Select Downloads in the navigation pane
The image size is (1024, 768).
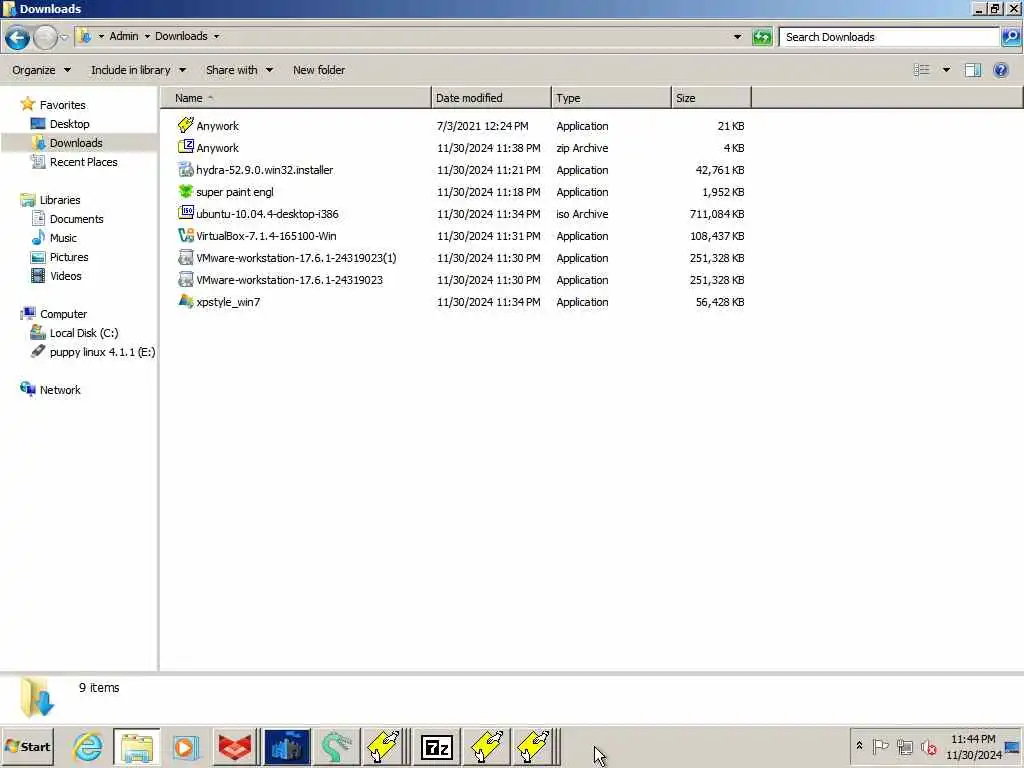(76, 143)
